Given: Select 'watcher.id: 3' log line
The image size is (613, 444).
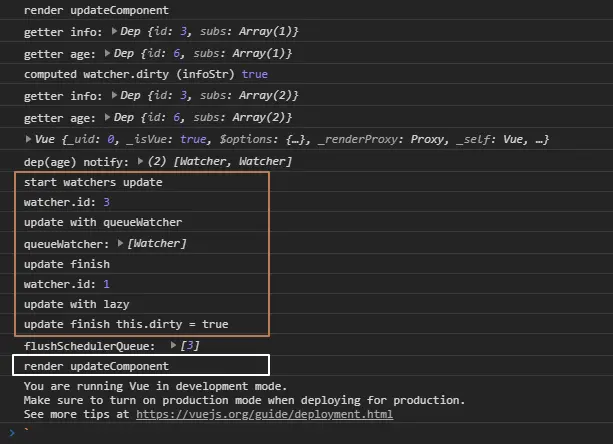Looking at the screenshot, I should pos(67,202).
